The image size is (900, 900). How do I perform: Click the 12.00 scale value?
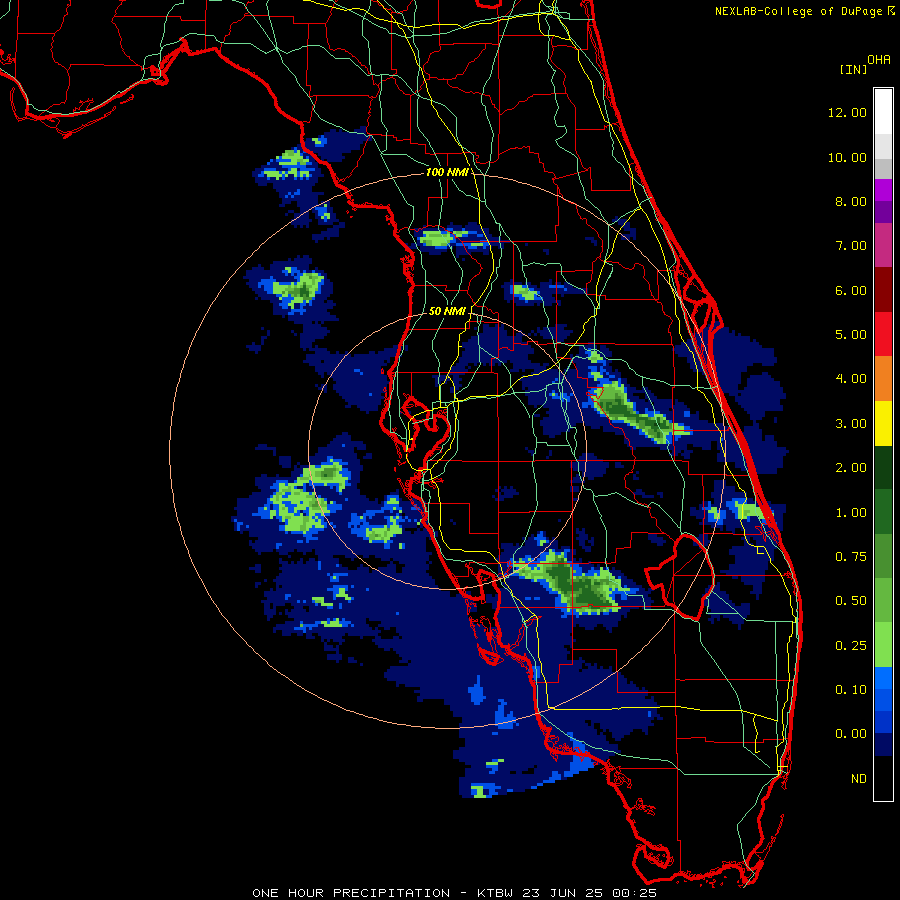tap(847, 112)
